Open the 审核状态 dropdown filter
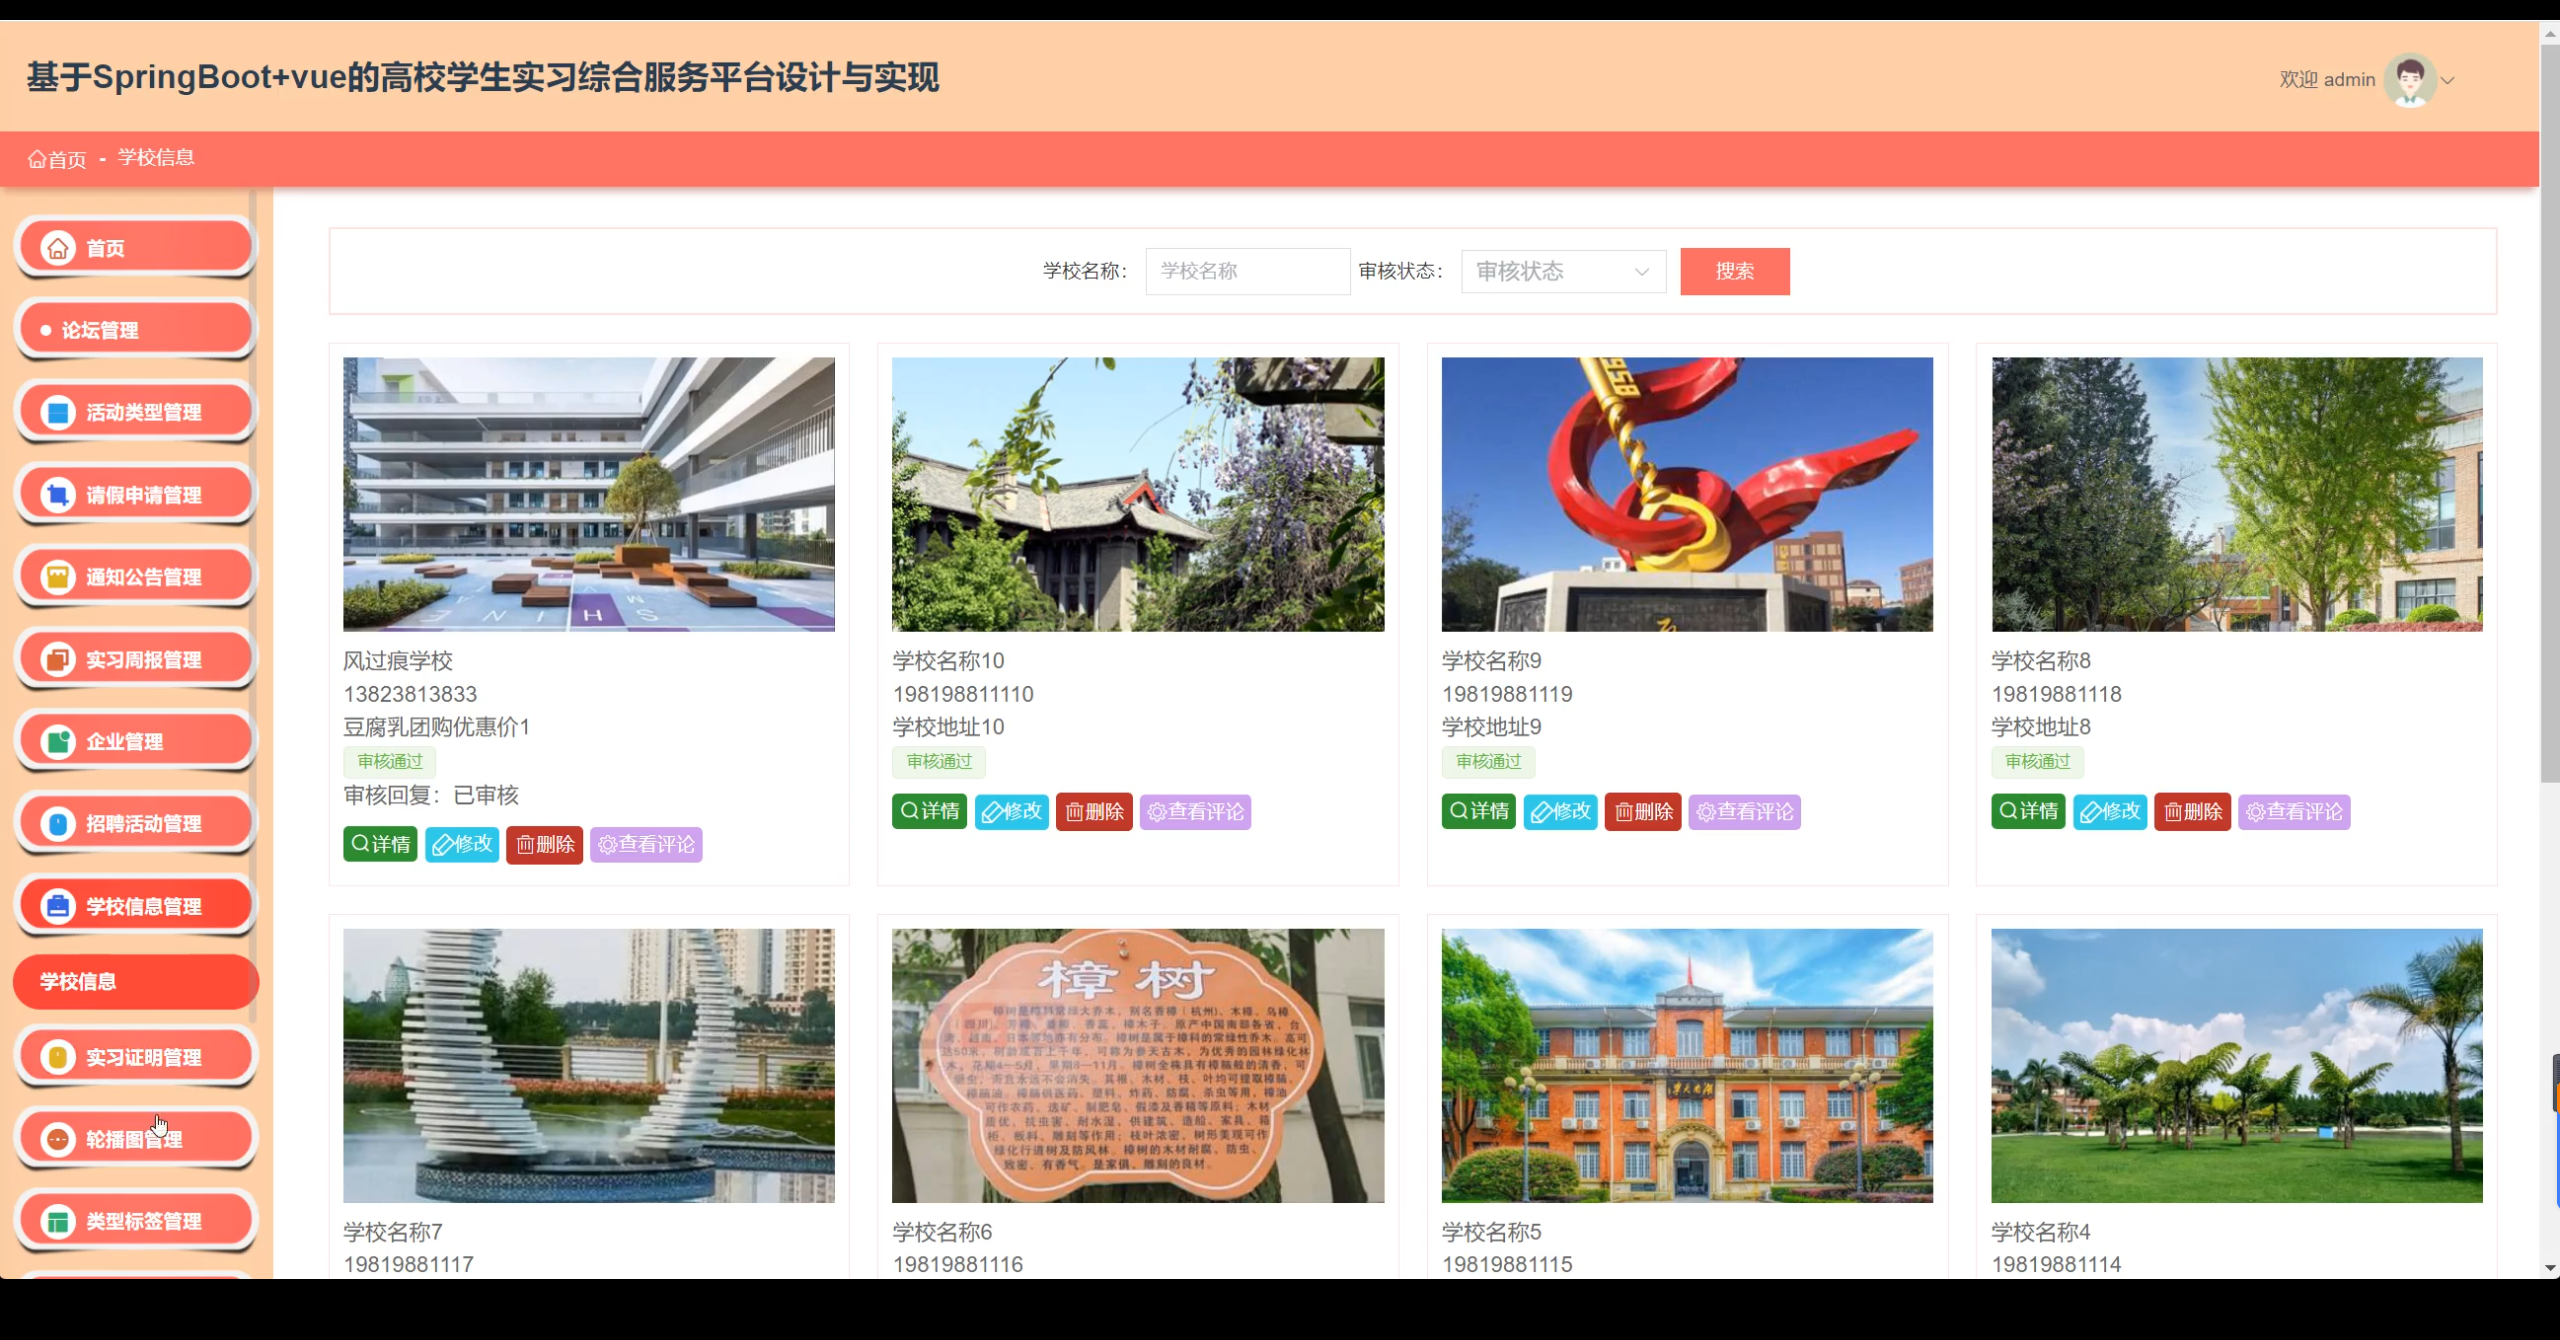The height and width of the screenshot is (1340, 2560). tap(1562, 271)
